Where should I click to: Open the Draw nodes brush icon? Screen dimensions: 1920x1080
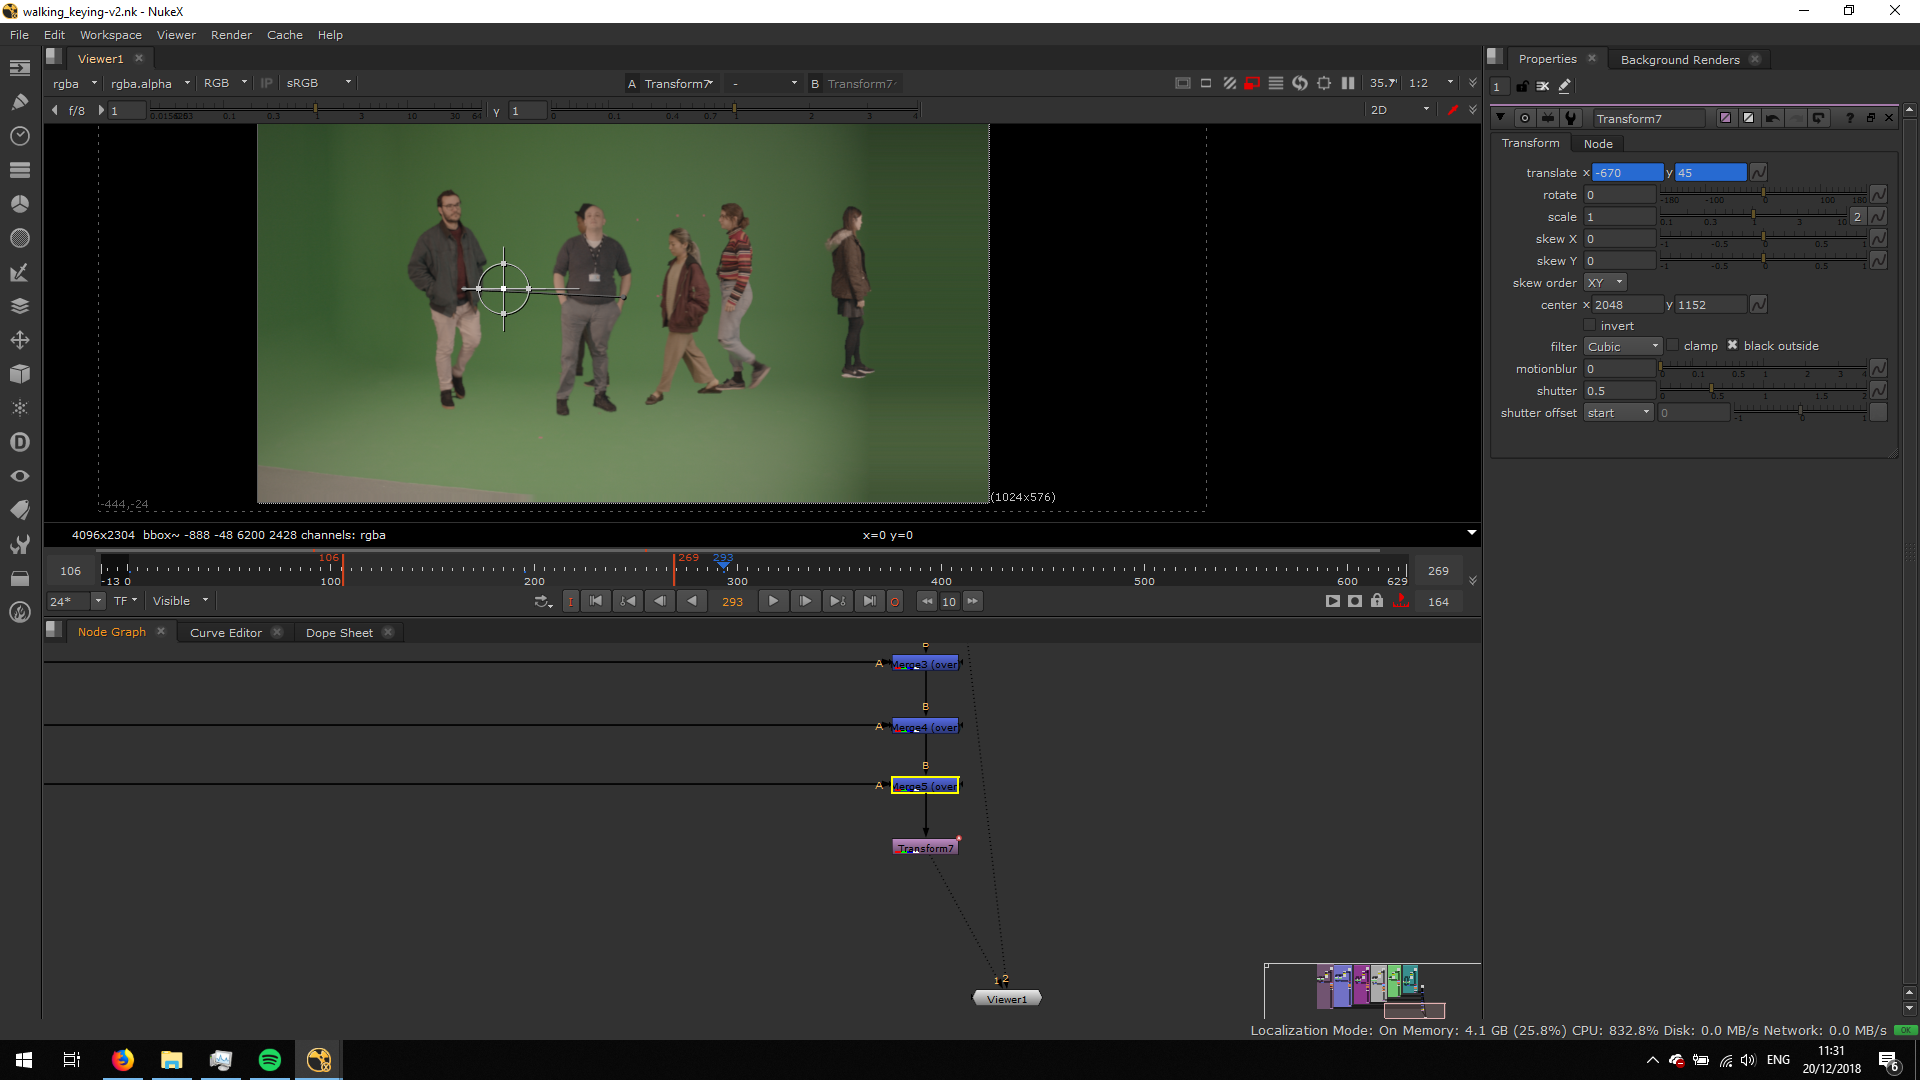click(19, 102)
